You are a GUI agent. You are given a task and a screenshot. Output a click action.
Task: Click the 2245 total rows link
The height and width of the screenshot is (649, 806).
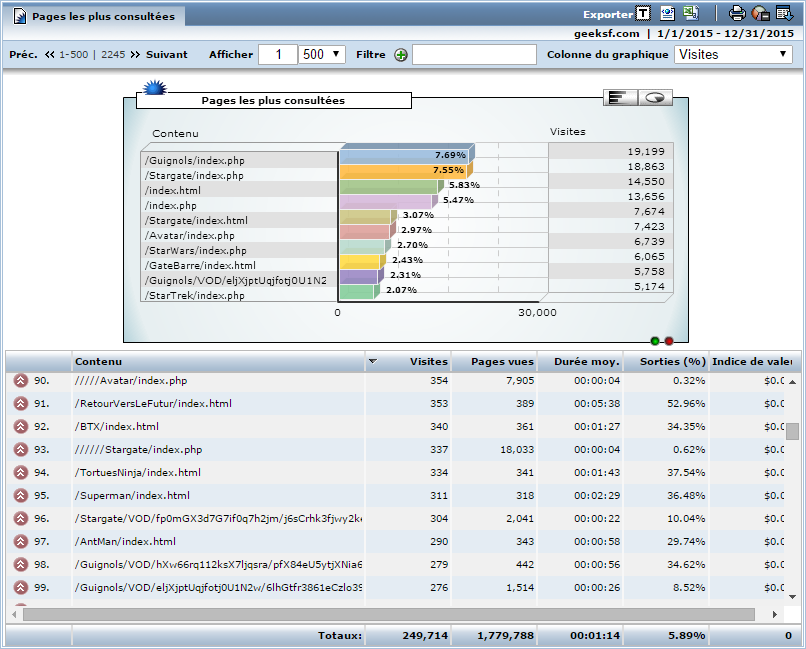(113, 54)
